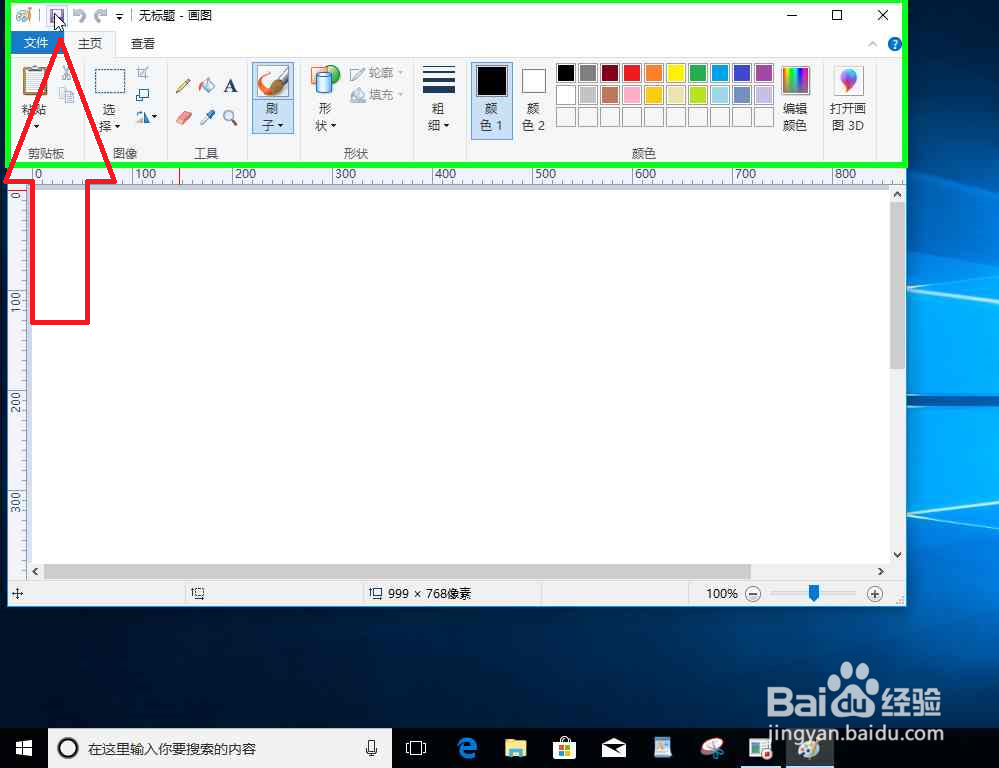This screenshot has height=768, width=999.
Task: Click the Save icon in quick access toolbar
Action: click(x=57, y=15)
